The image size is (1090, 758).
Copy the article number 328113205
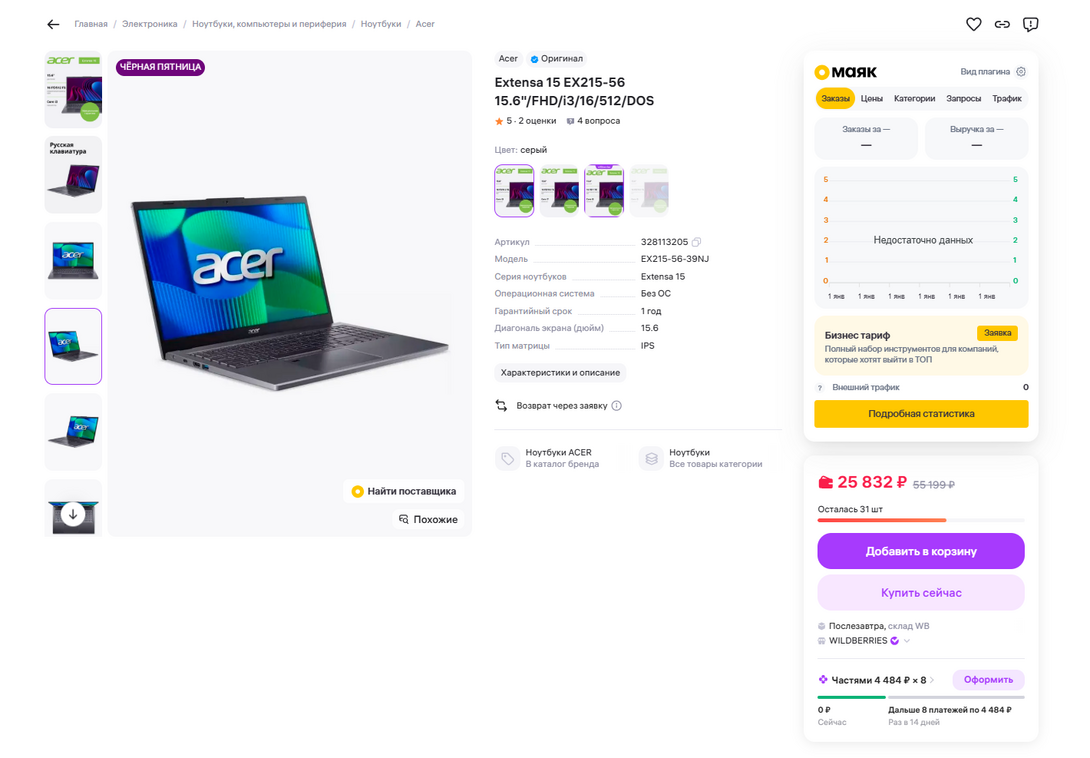[x=697, y=242]
